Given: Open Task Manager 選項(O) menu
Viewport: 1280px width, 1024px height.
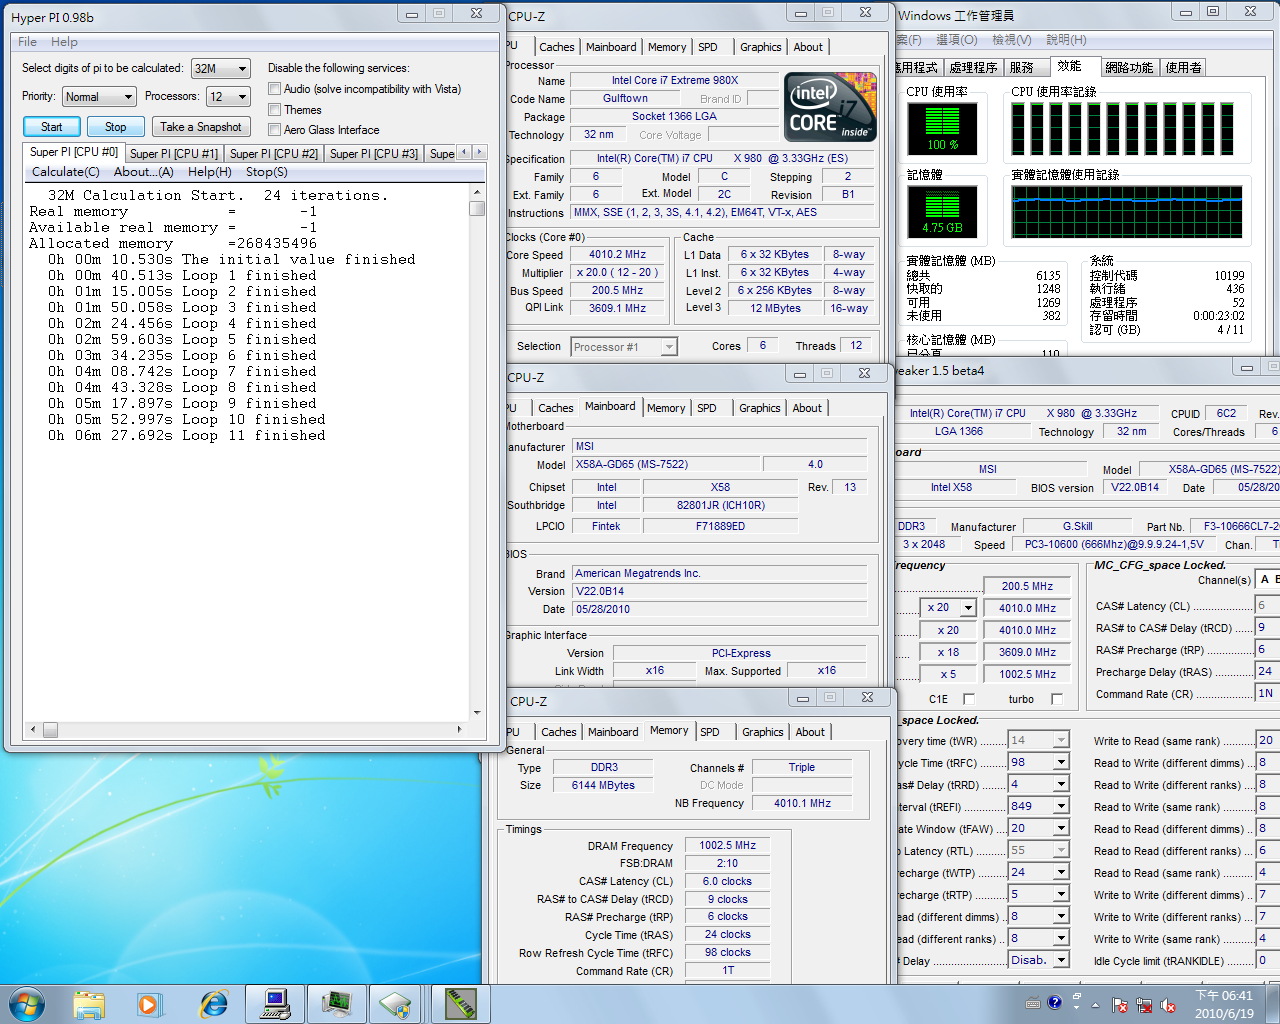Looking at the screenshot, I should pyautogui.click(x=957, y=40).
